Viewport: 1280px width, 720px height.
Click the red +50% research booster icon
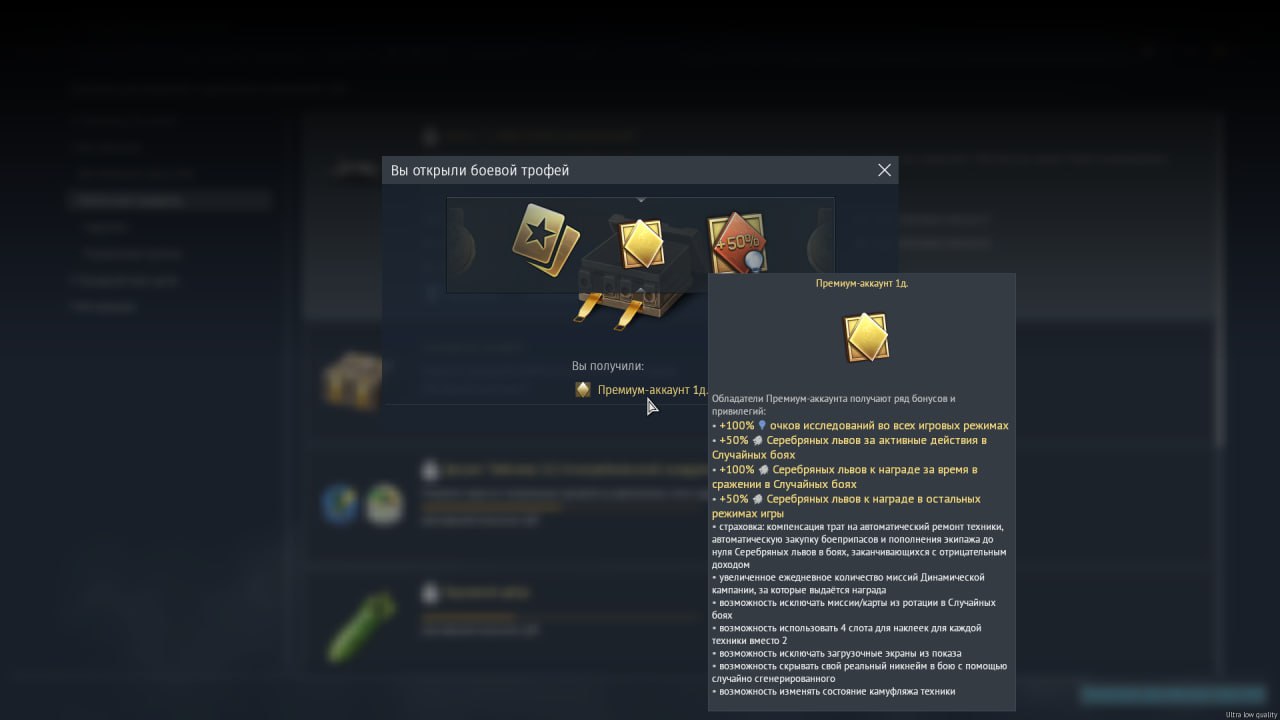pyautogui.click(x=736, y=243)
